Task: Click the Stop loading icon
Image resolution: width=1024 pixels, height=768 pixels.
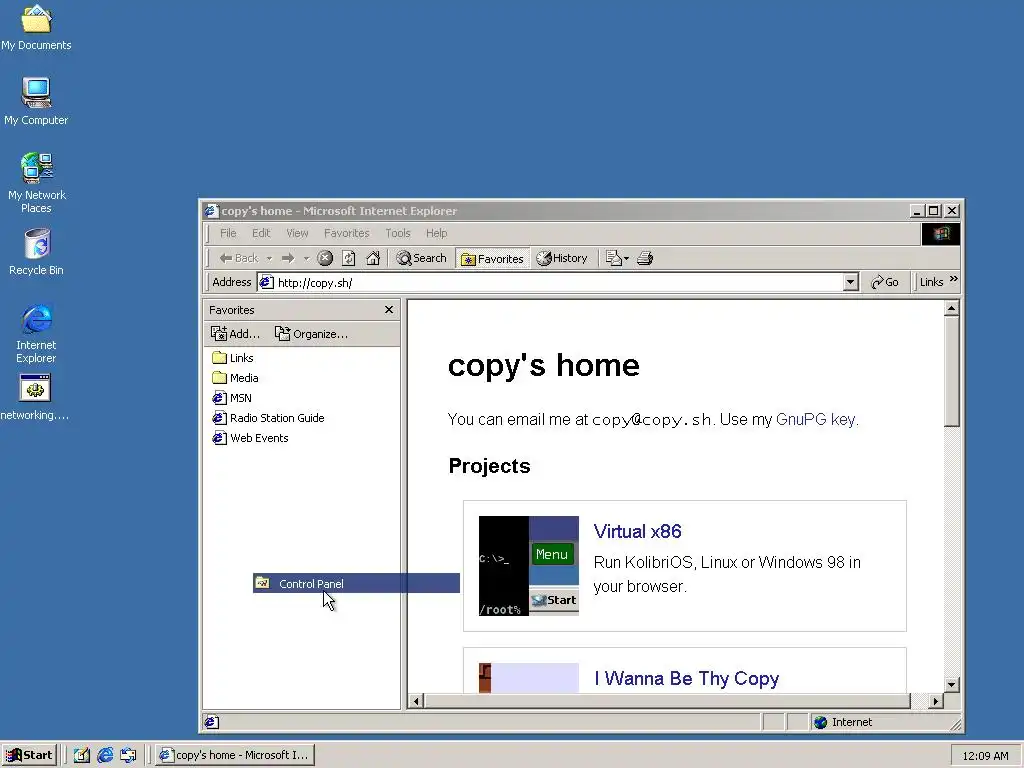Action: click(325, 258)
